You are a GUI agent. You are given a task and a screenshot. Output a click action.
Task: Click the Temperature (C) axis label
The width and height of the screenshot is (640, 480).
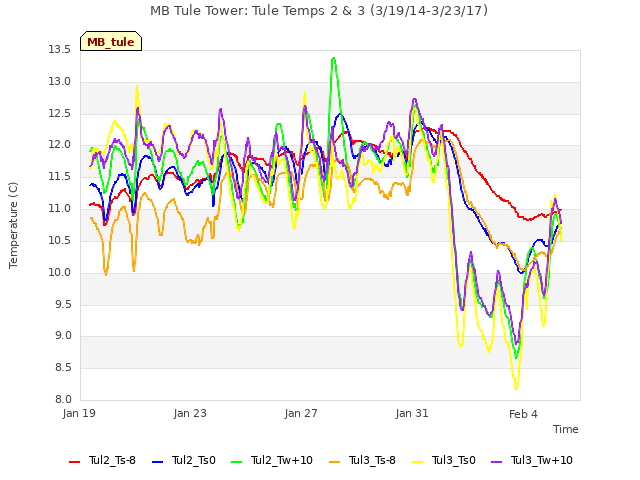[x=13, y=225]
